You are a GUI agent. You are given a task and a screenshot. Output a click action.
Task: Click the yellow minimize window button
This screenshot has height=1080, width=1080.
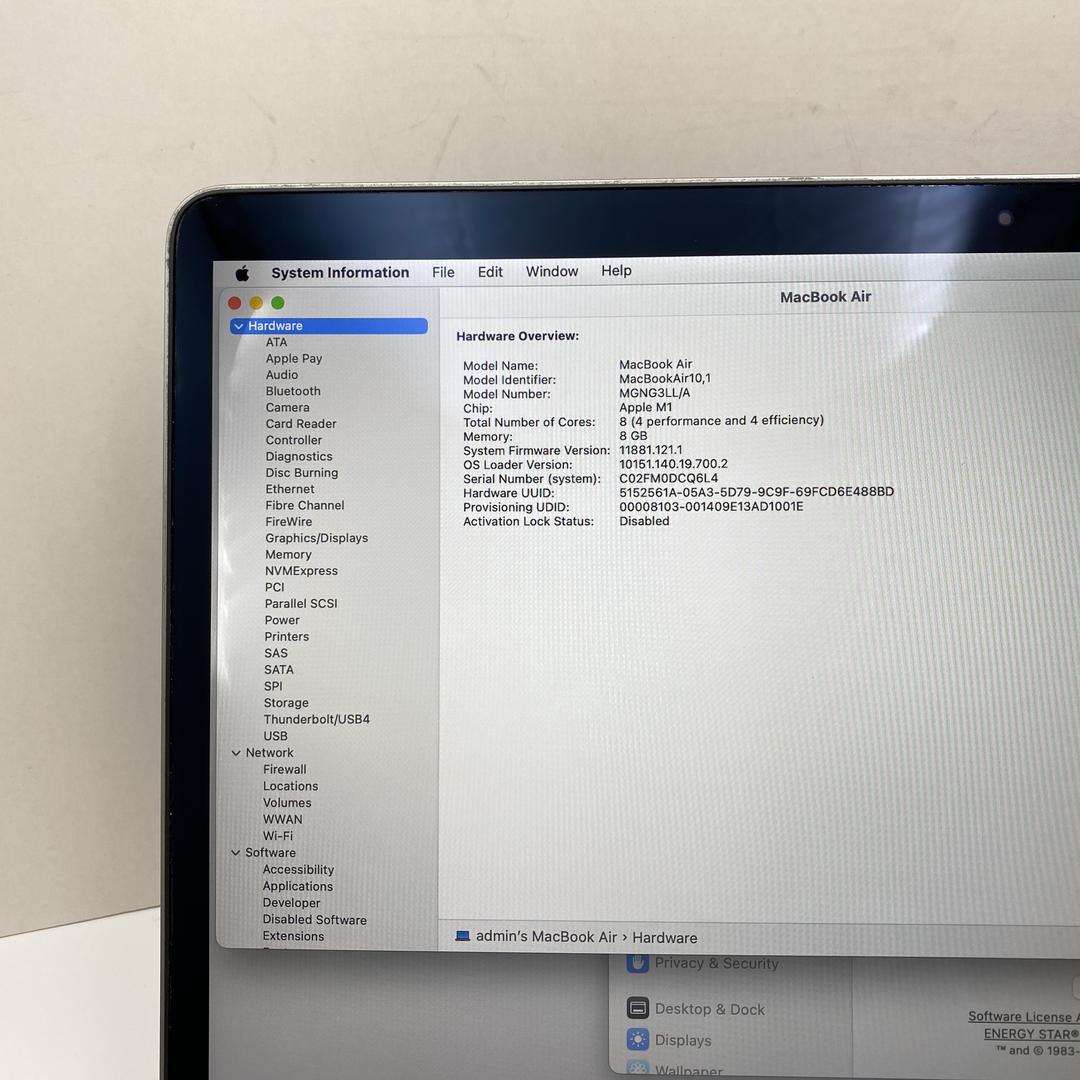click(256, 303)
